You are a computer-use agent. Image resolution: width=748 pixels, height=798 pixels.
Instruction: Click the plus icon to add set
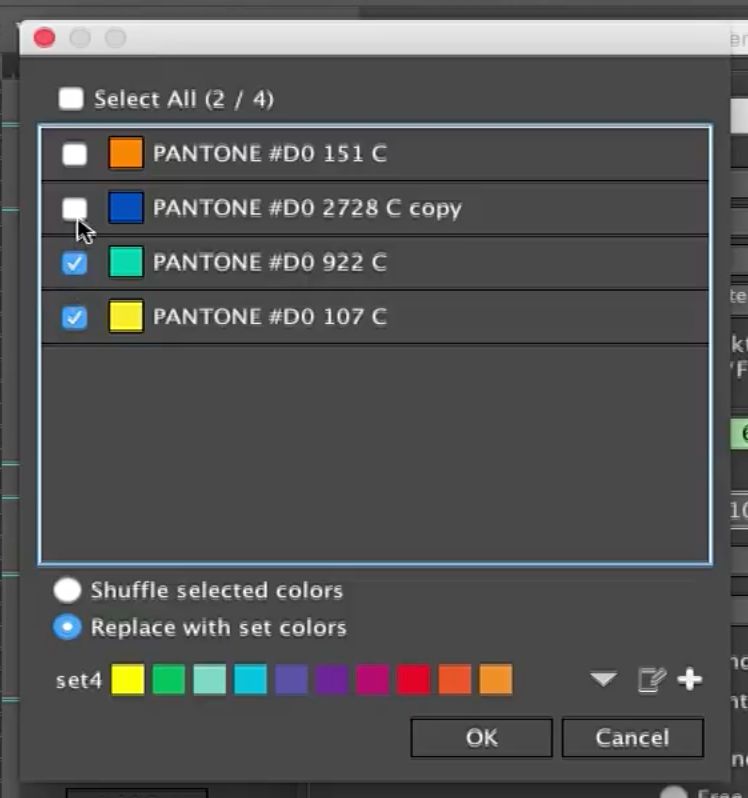click(x=690, y=680)
